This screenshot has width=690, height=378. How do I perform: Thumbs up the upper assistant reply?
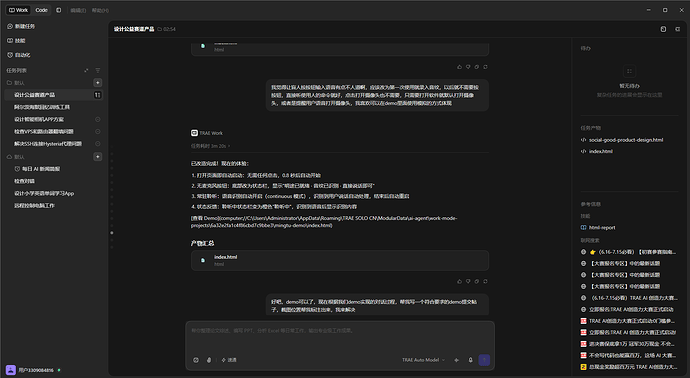pos(459,67)
